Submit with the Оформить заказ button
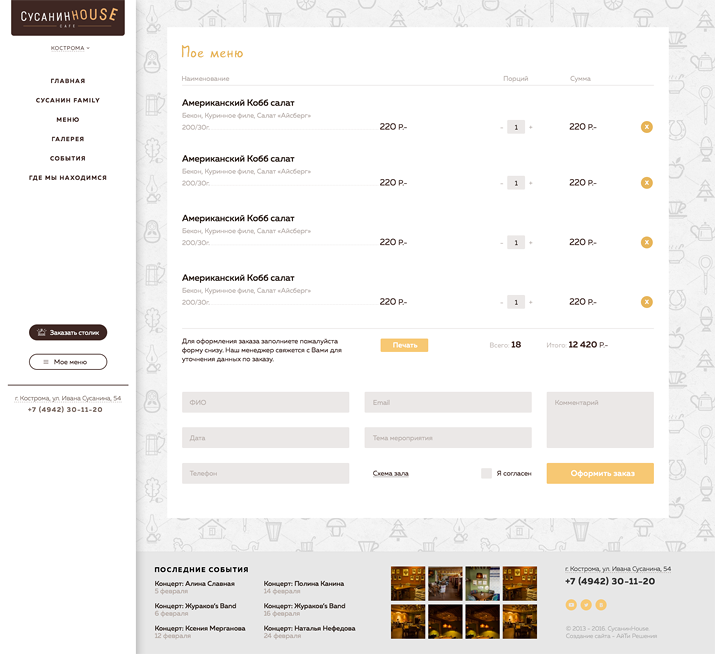The width and height of the screenshot is (715, 654). [600, 473]
